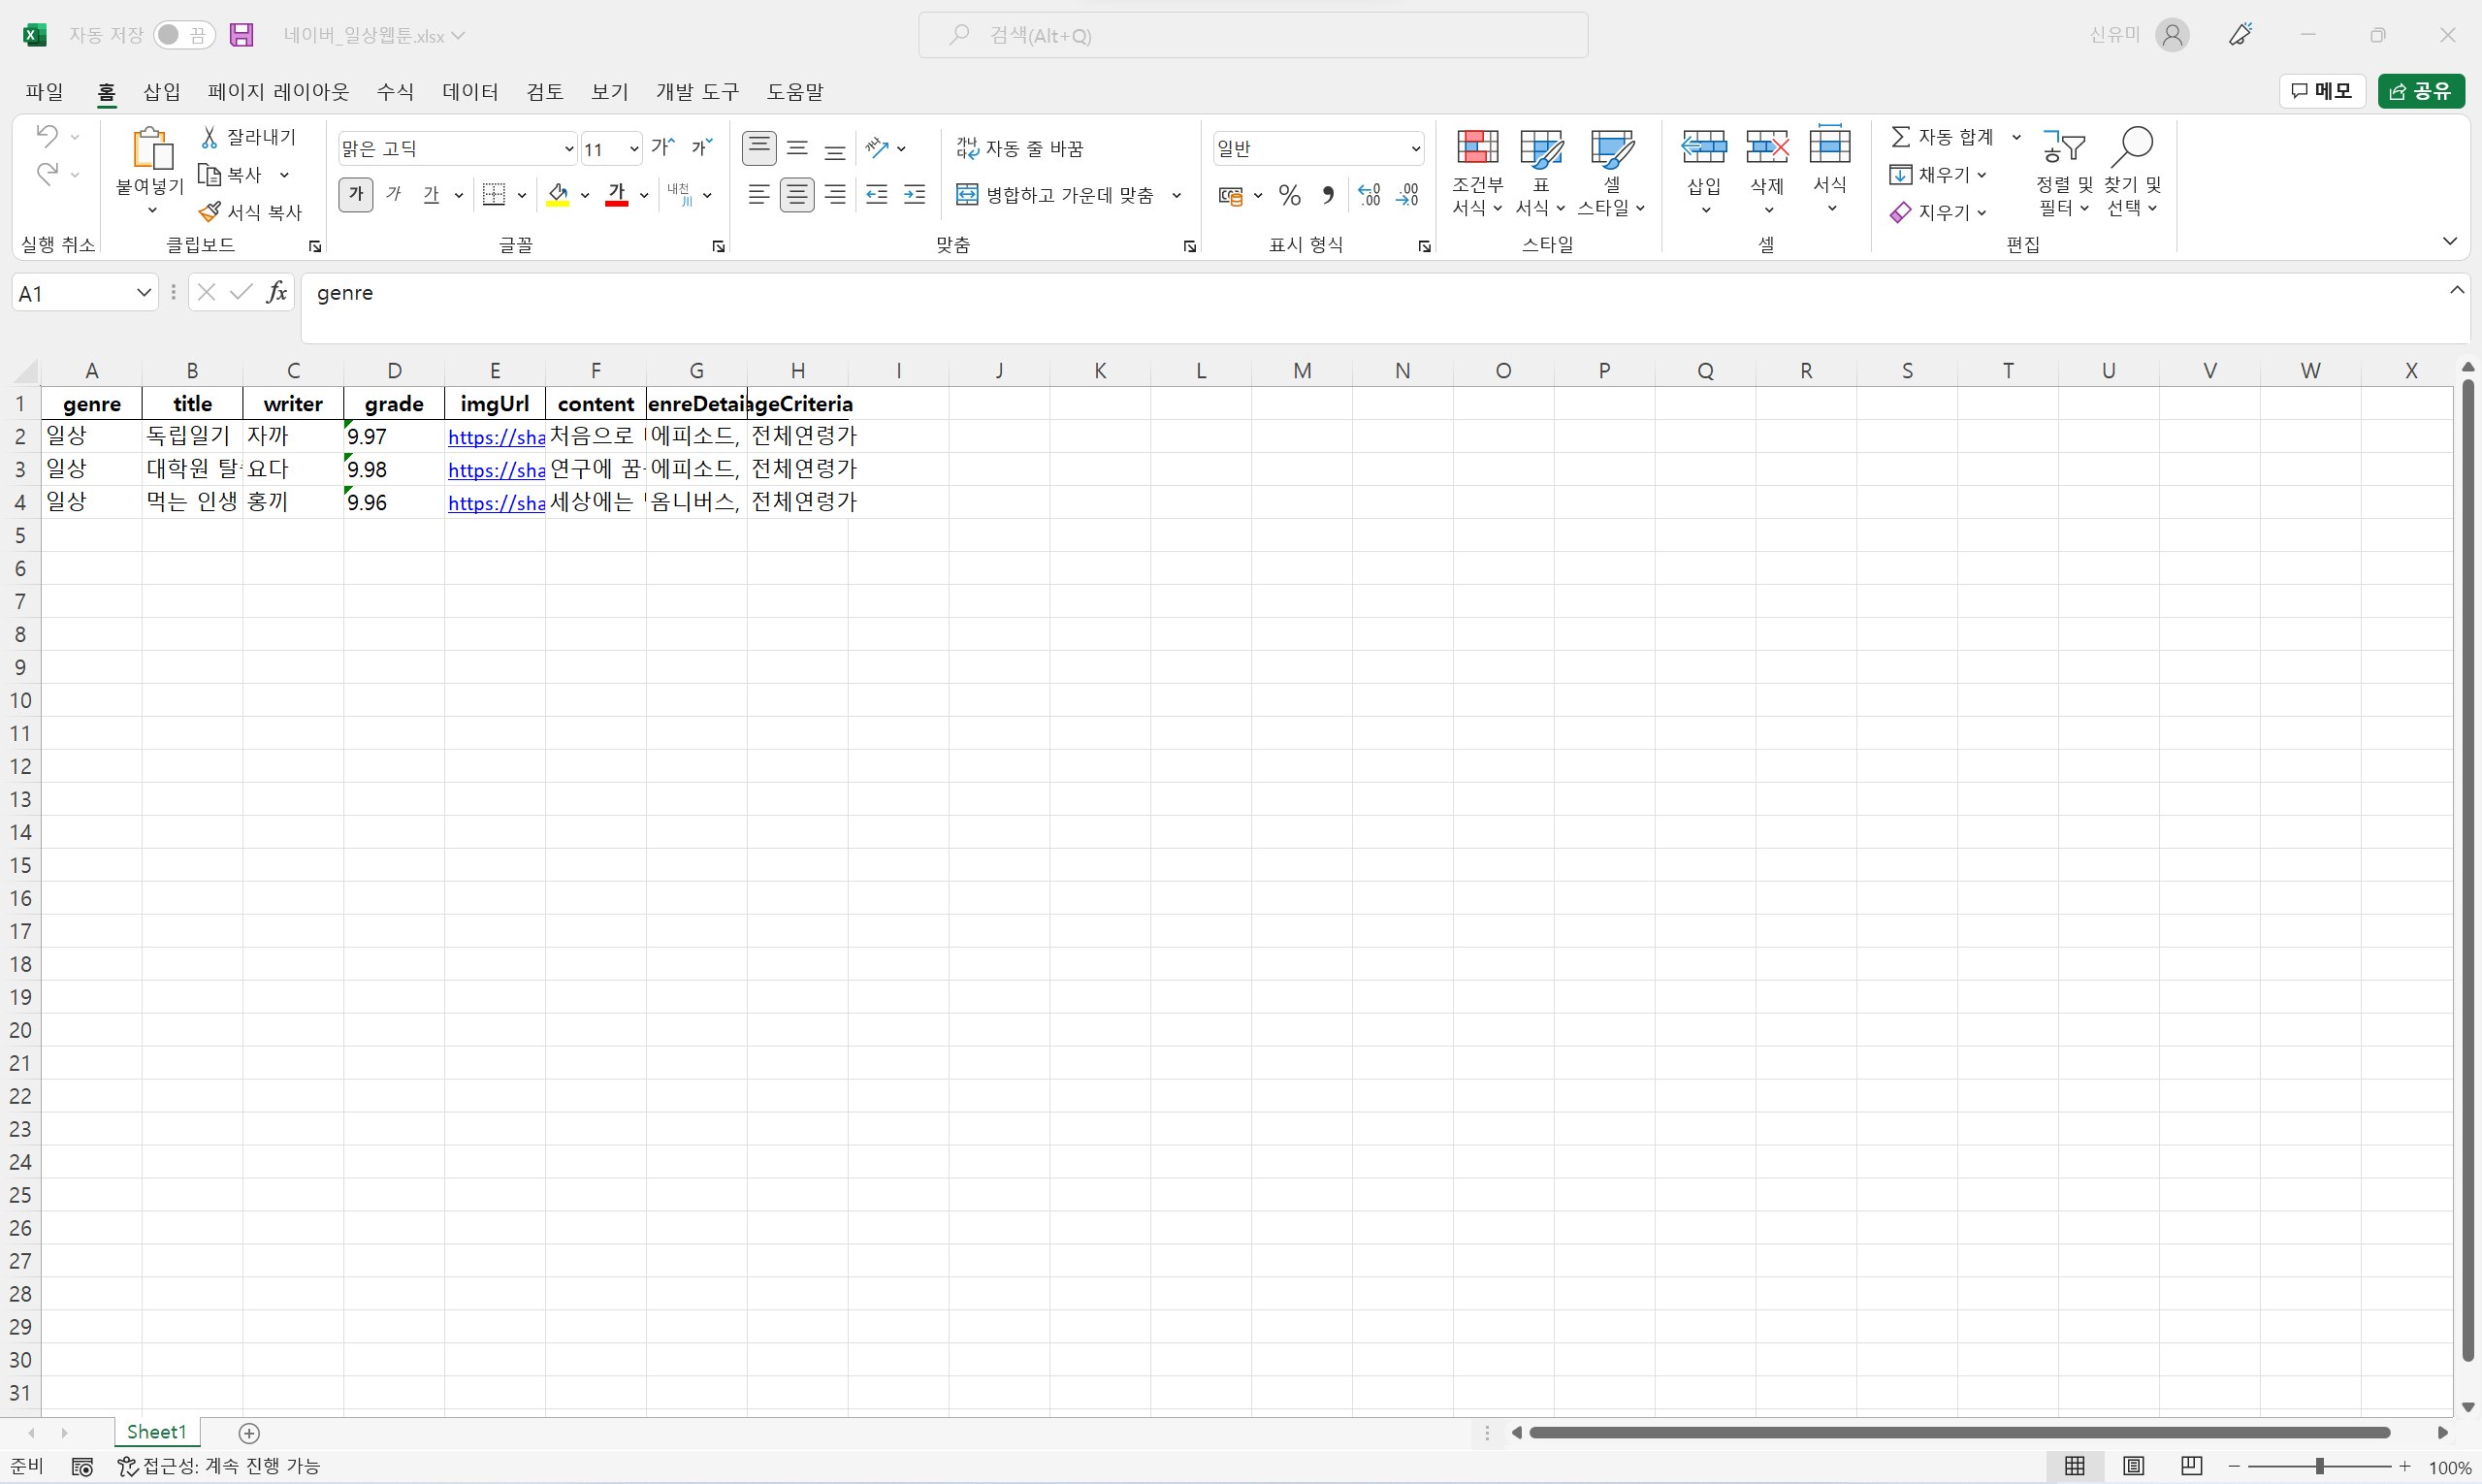Open AutoSum dropdown arrow
Image resolution: width=2482 pixels, height=1484 pixels.
point(2016,137)
